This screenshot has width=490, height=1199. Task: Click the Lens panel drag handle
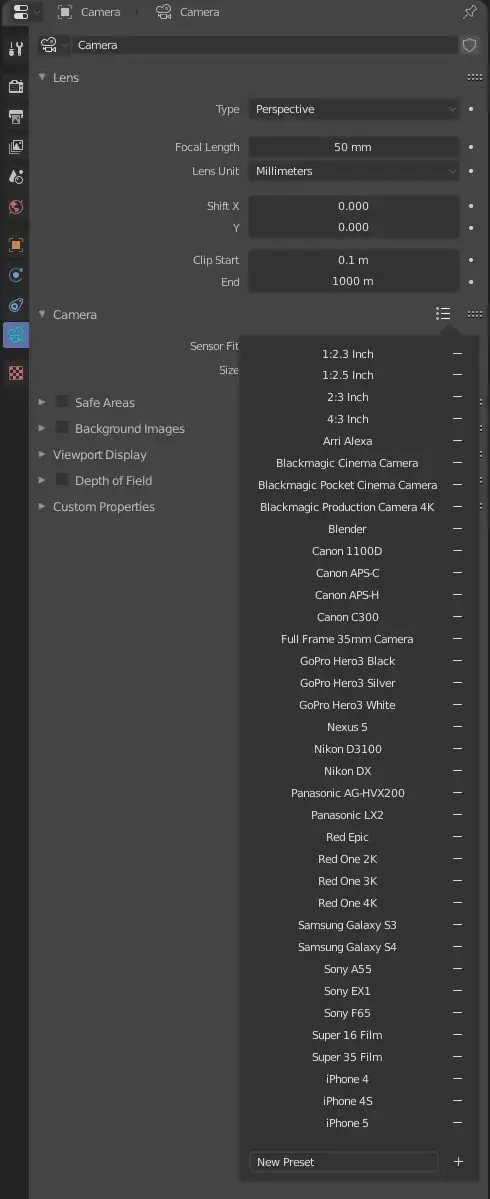tap(475, 77)
